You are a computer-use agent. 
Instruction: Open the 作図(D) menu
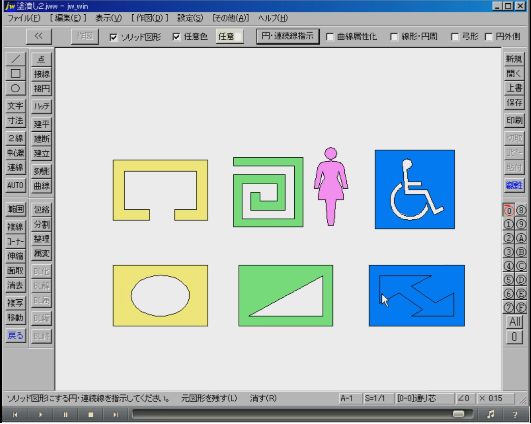coord(149,18)
